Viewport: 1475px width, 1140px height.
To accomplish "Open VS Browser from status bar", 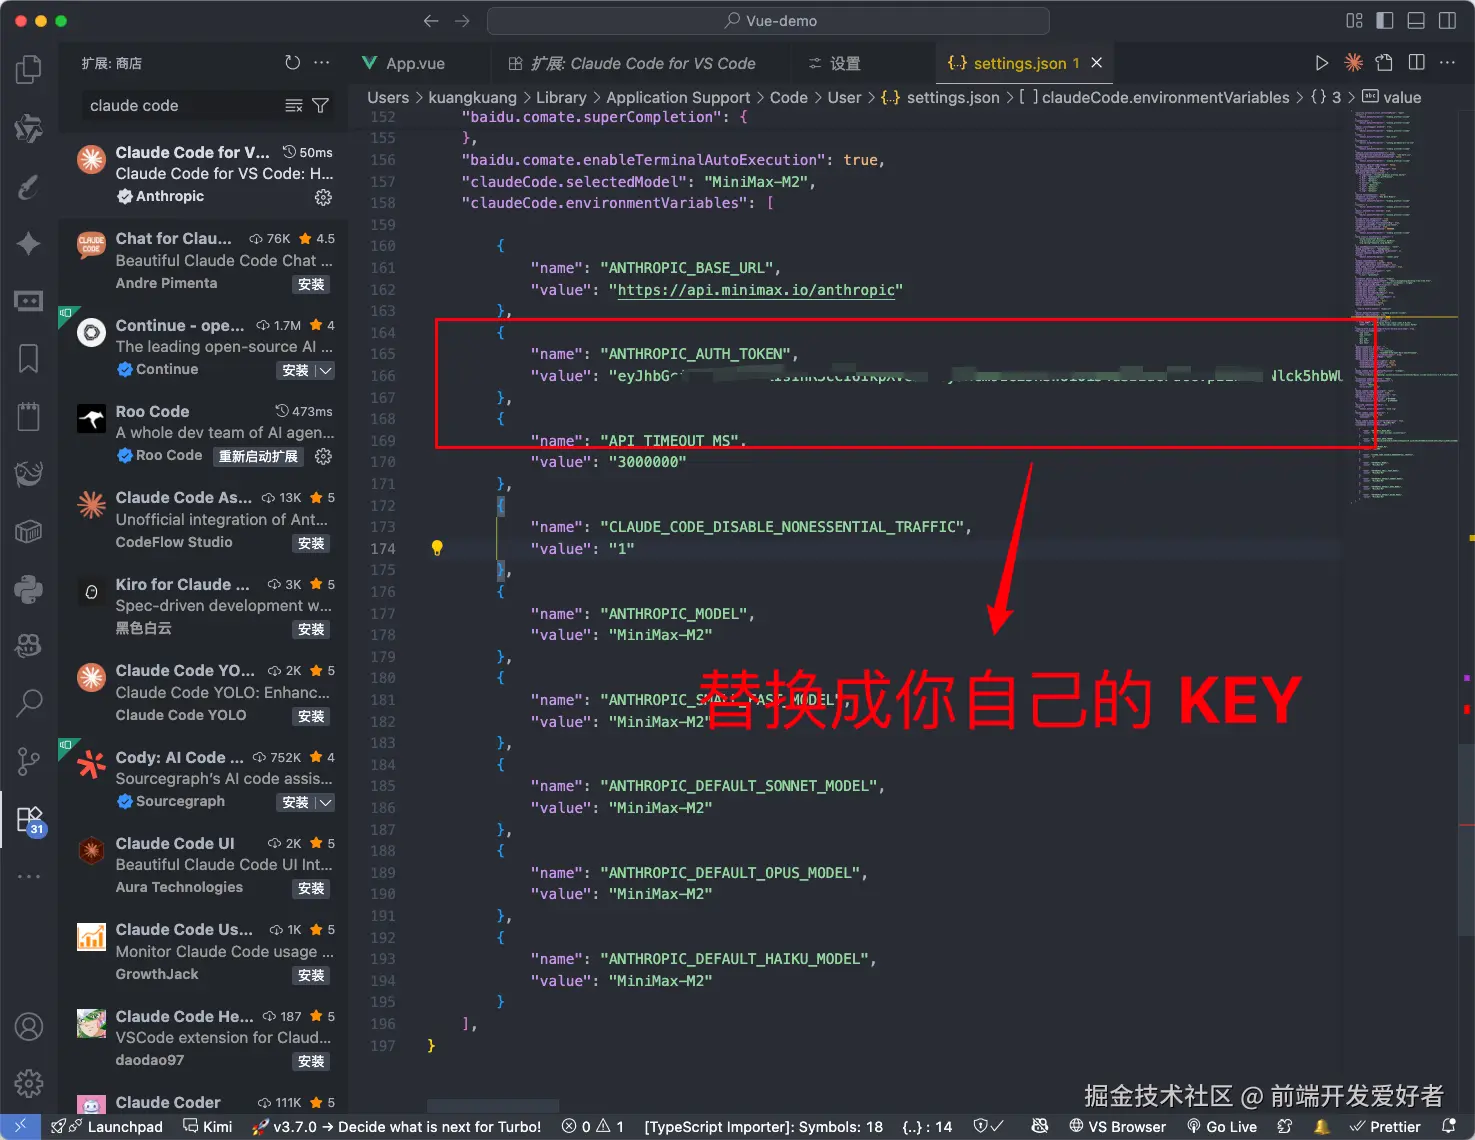I will click(1117, 1127).
